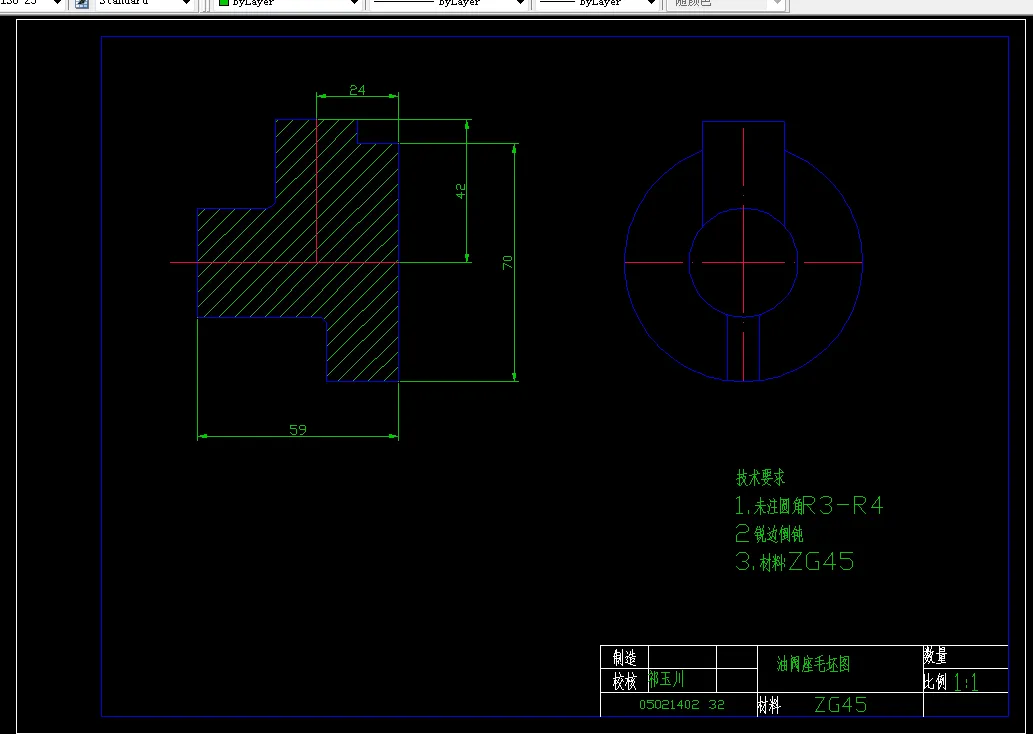Select the note 3.材料ZG45
Screen dimensions: 1033x734
794,561
